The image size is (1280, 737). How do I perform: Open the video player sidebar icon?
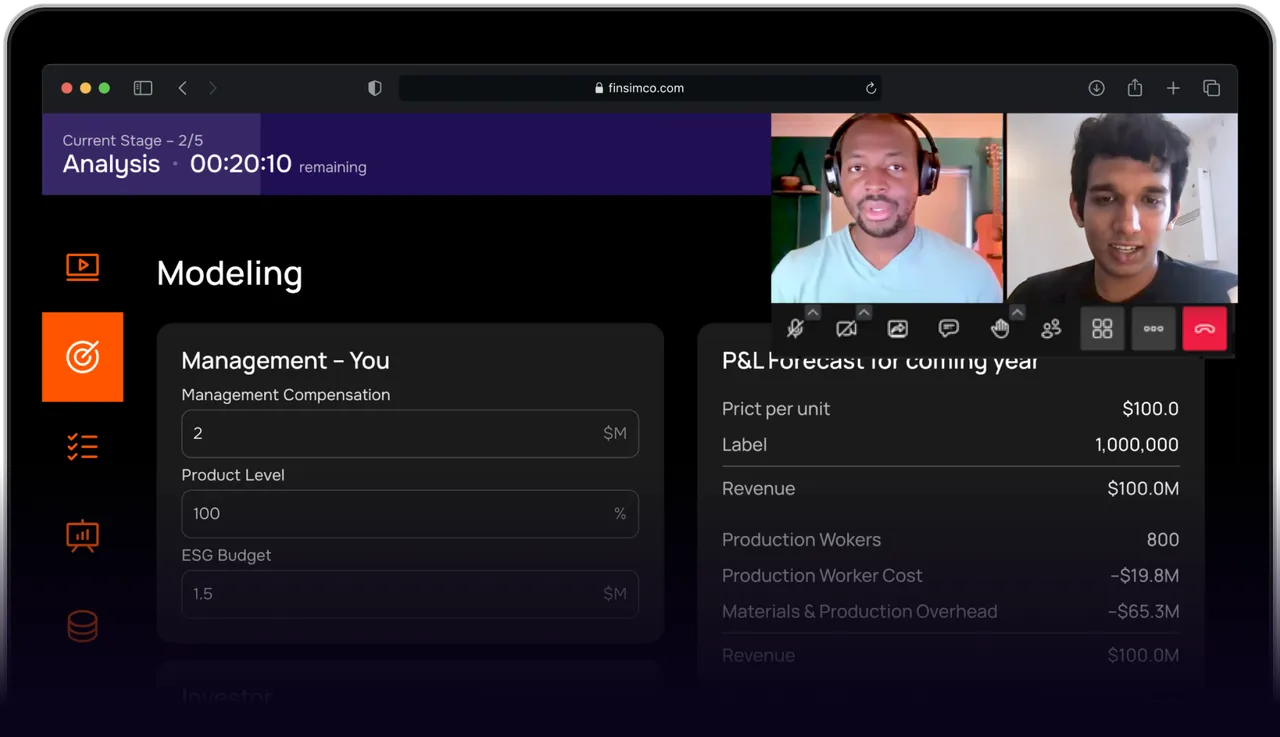pos(82,266)
